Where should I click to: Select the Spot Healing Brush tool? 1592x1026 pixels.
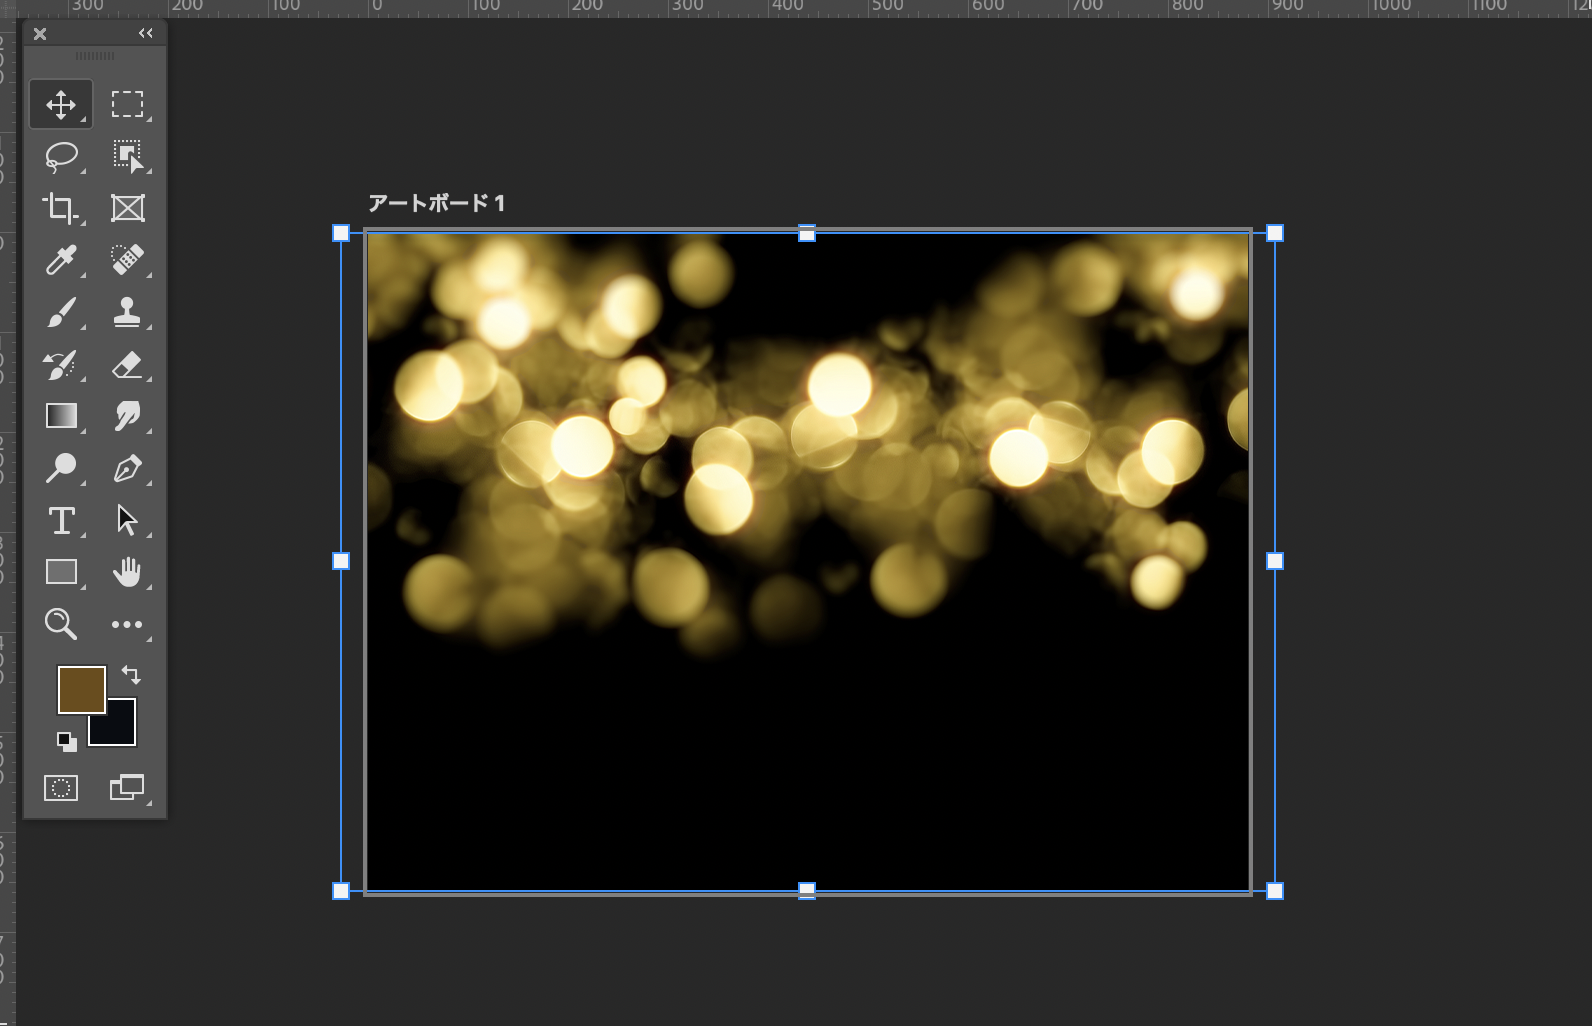click(x=127, y=260)
